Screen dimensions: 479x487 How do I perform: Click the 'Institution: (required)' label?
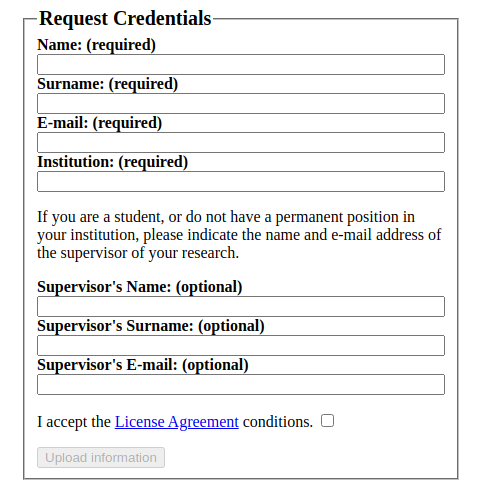point(112,162)
